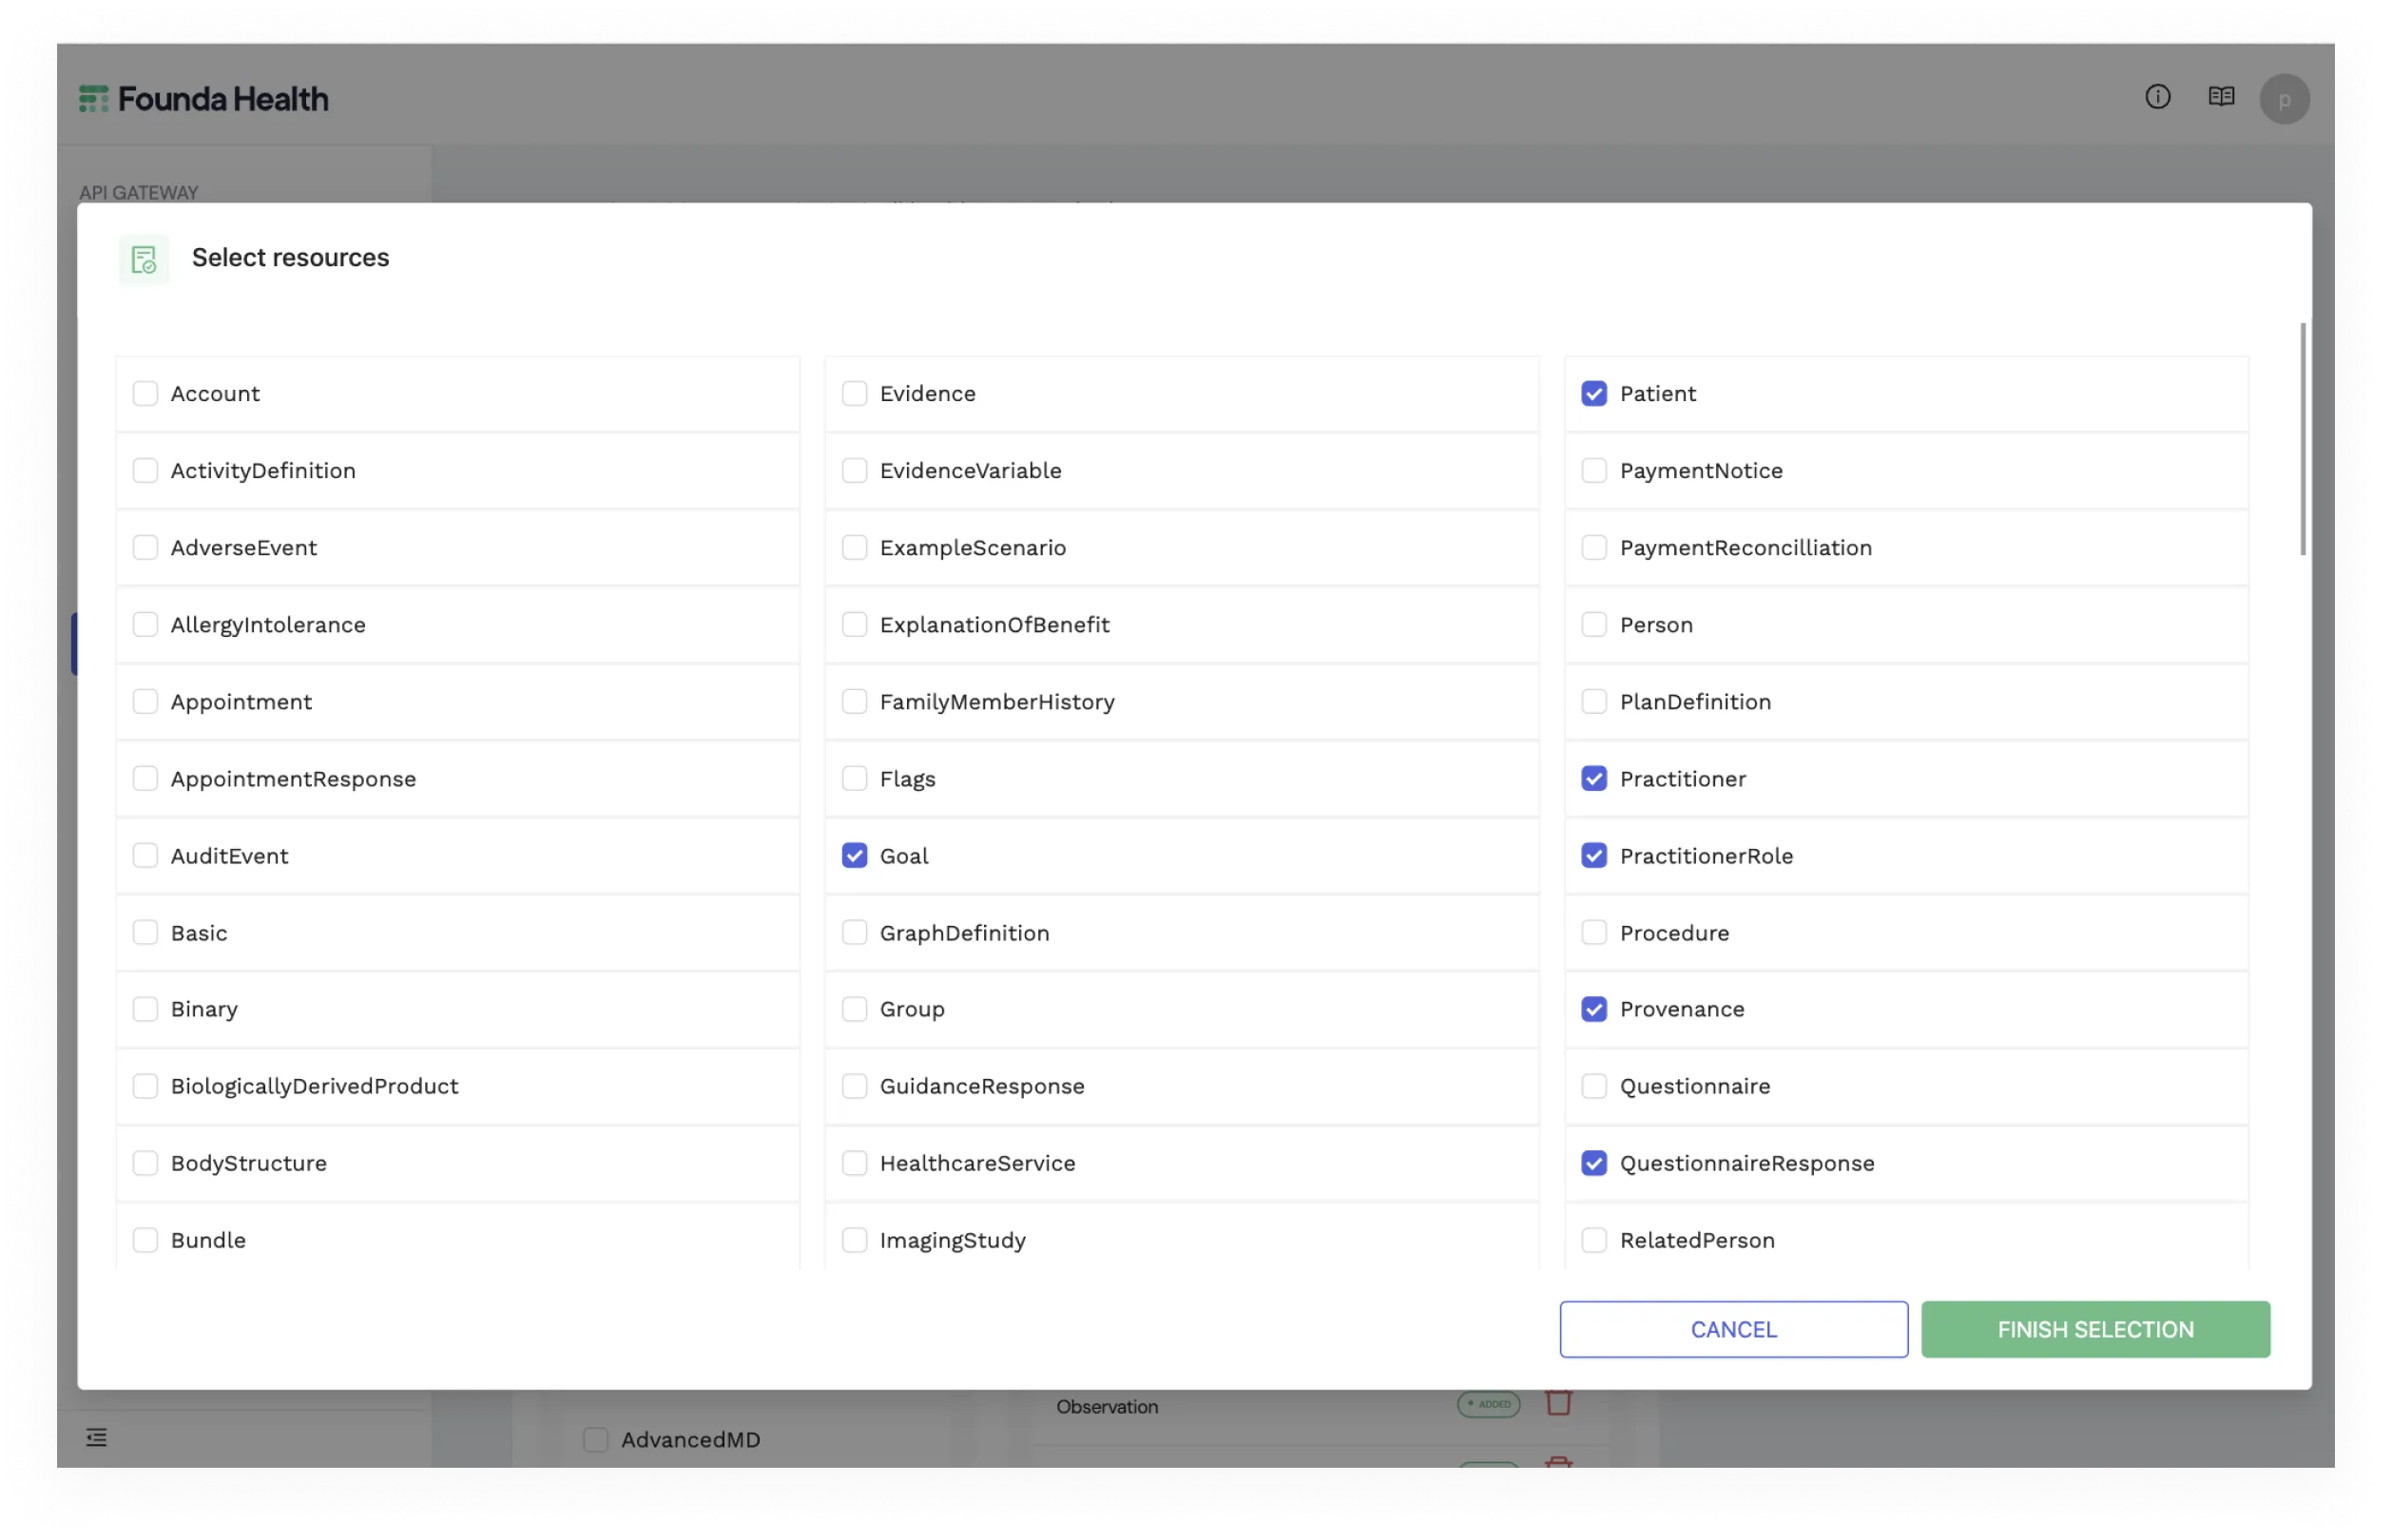Image resolution: width=2392 pixels, height=1540 pixels.
Task: Delete the Observation resource with trash icon
Action: (x=1557, y=1402)
